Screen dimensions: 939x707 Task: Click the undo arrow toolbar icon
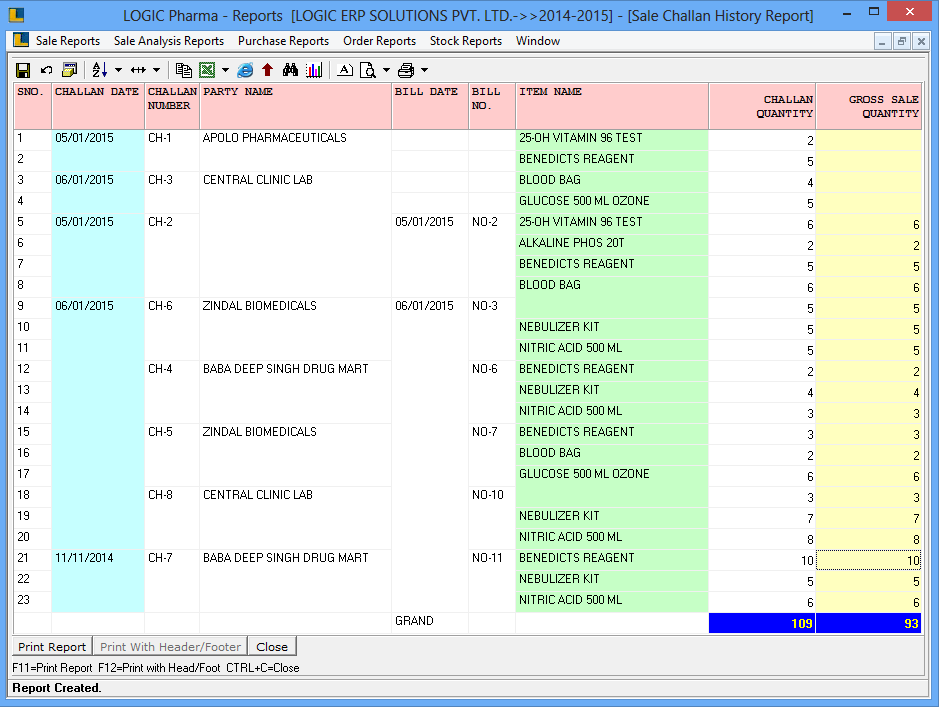46,70
